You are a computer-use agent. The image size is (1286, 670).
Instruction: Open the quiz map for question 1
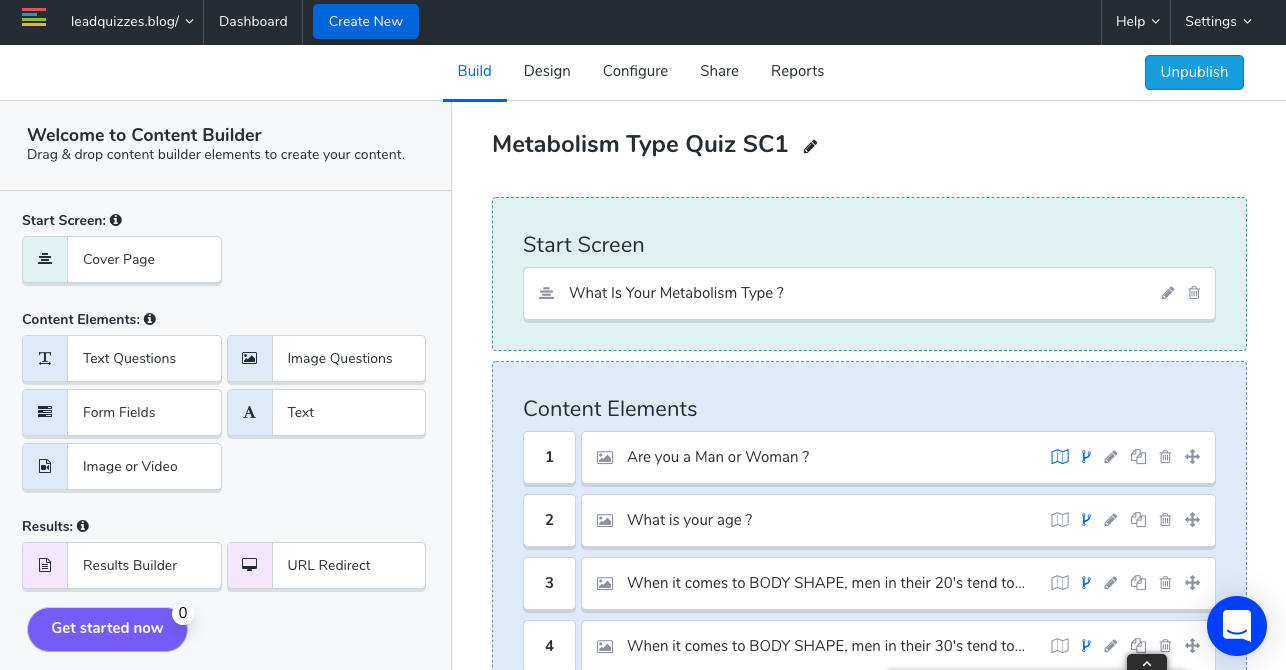click(x=1059, y=456)
